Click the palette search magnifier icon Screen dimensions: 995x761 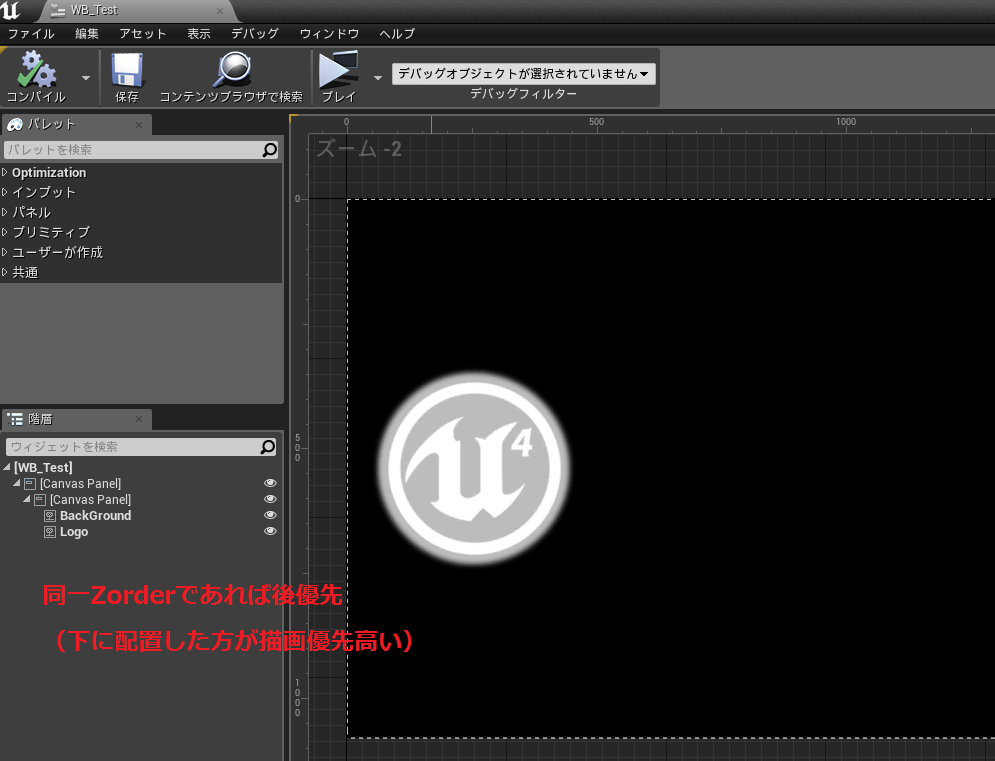[x=270, y=150]
